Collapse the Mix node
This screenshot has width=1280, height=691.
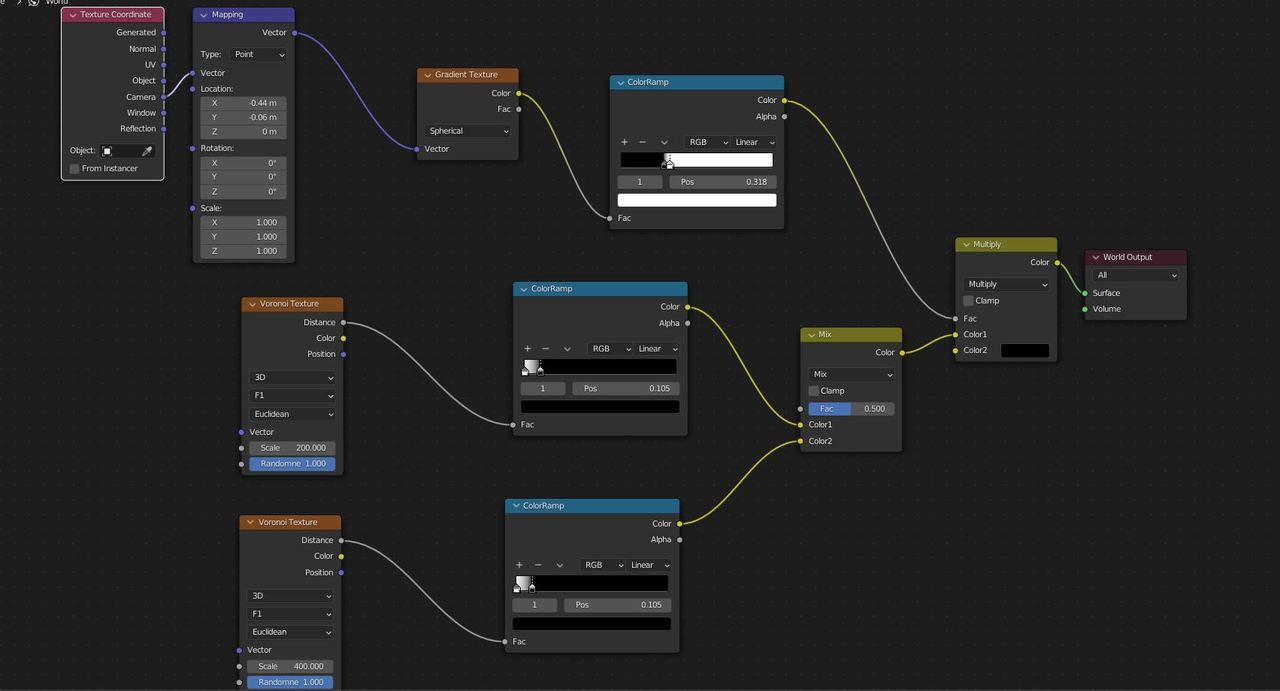(811, 335)
